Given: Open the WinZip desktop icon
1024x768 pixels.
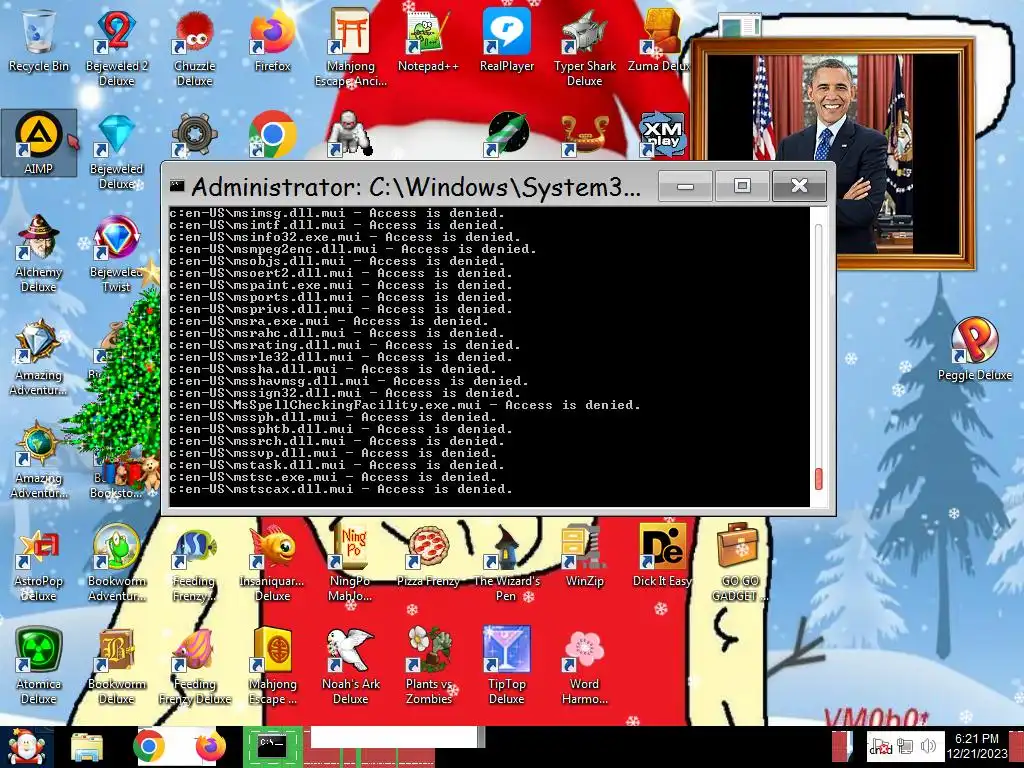Looking at the screenshot, I should (584, 556).
